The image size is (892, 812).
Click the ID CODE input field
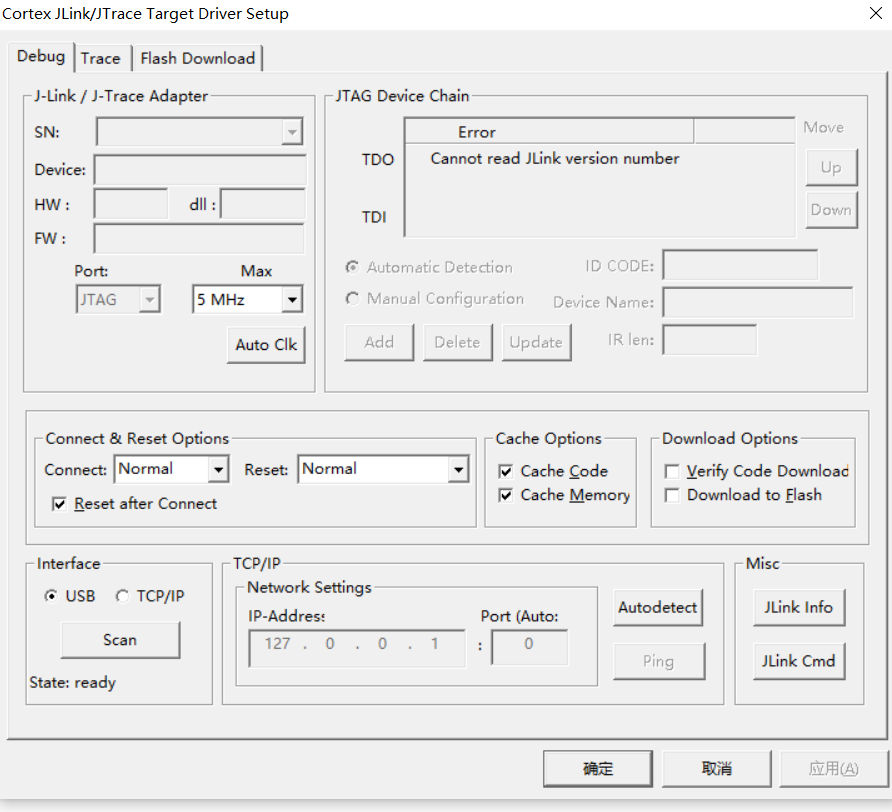click(740, 265)
